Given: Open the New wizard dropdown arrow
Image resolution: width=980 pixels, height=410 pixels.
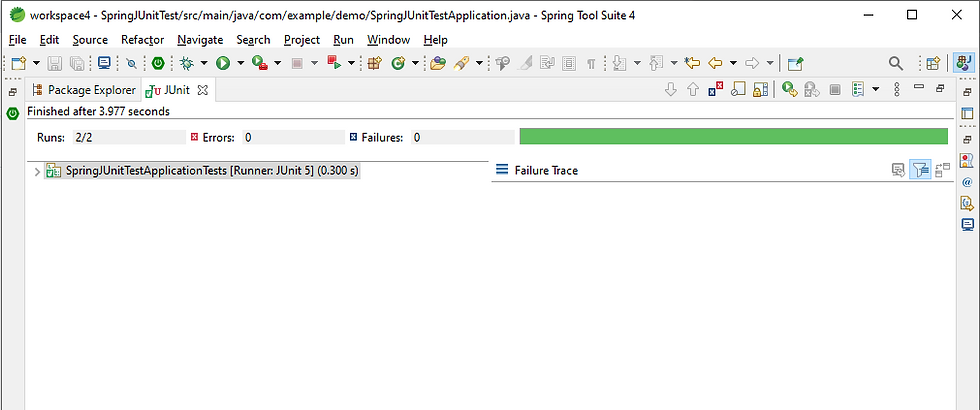Looking at the screenshot, I should [36, 63].
